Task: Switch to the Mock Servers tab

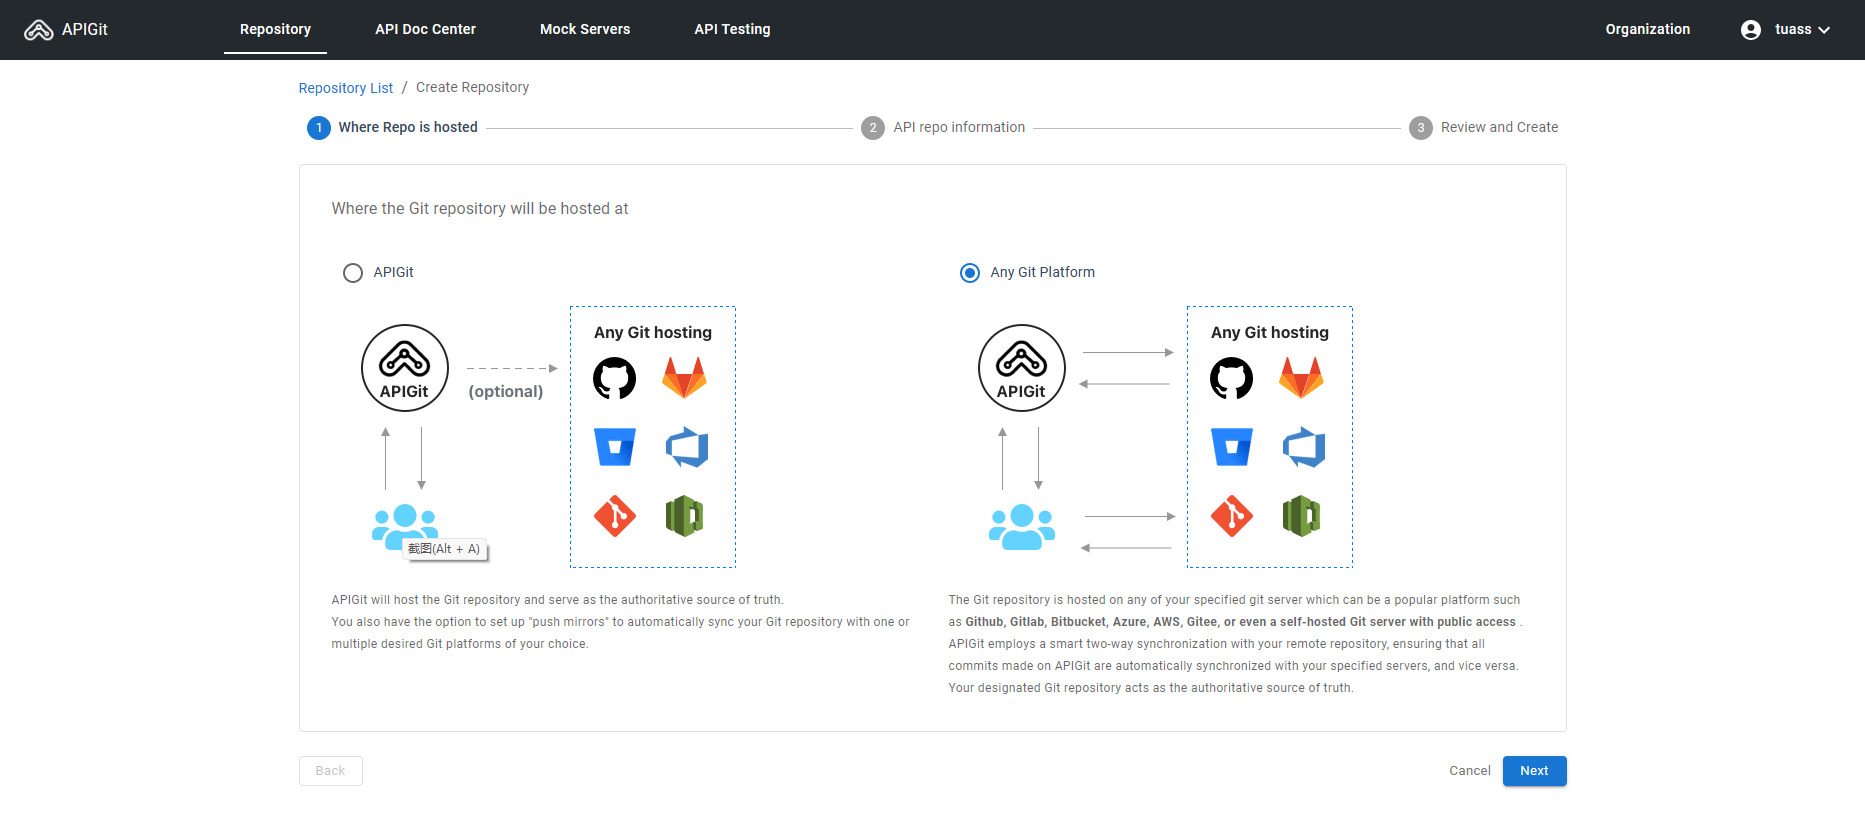Action: point(585,30)
